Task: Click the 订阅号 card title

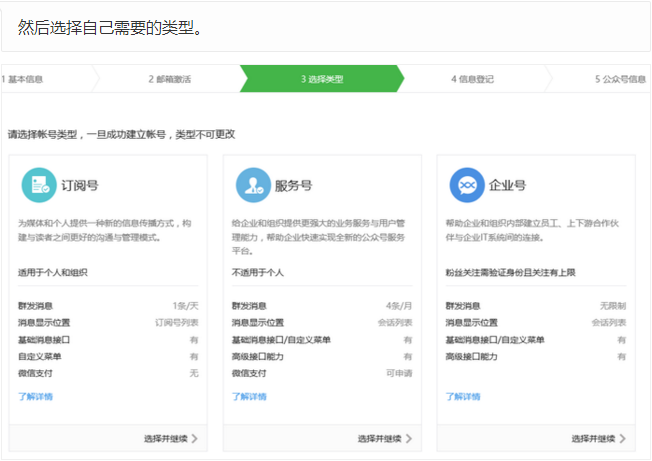Action: pyautogui.click(x=80, y=185)
